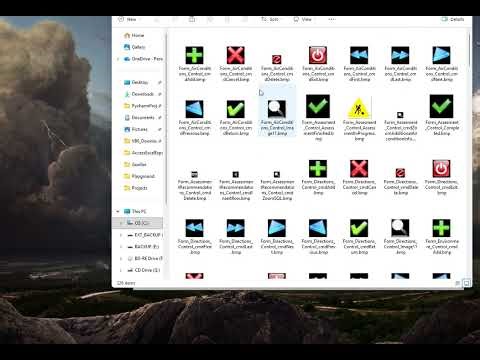Screen dimensions: 480x360
Task: Expand the OS (C:) drive node
Action: click(x=121, y=223)
